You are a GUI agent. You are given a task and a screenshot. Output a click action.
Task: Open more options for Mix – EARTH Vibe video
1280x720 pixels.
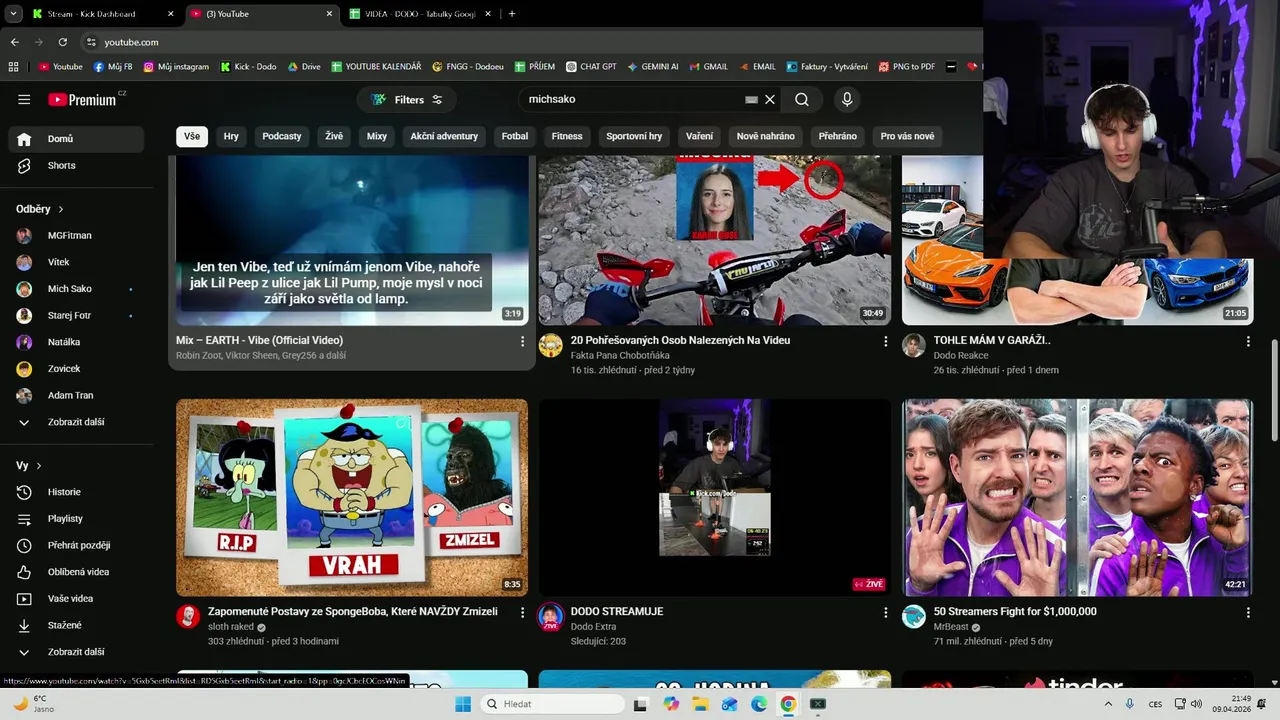522,341
